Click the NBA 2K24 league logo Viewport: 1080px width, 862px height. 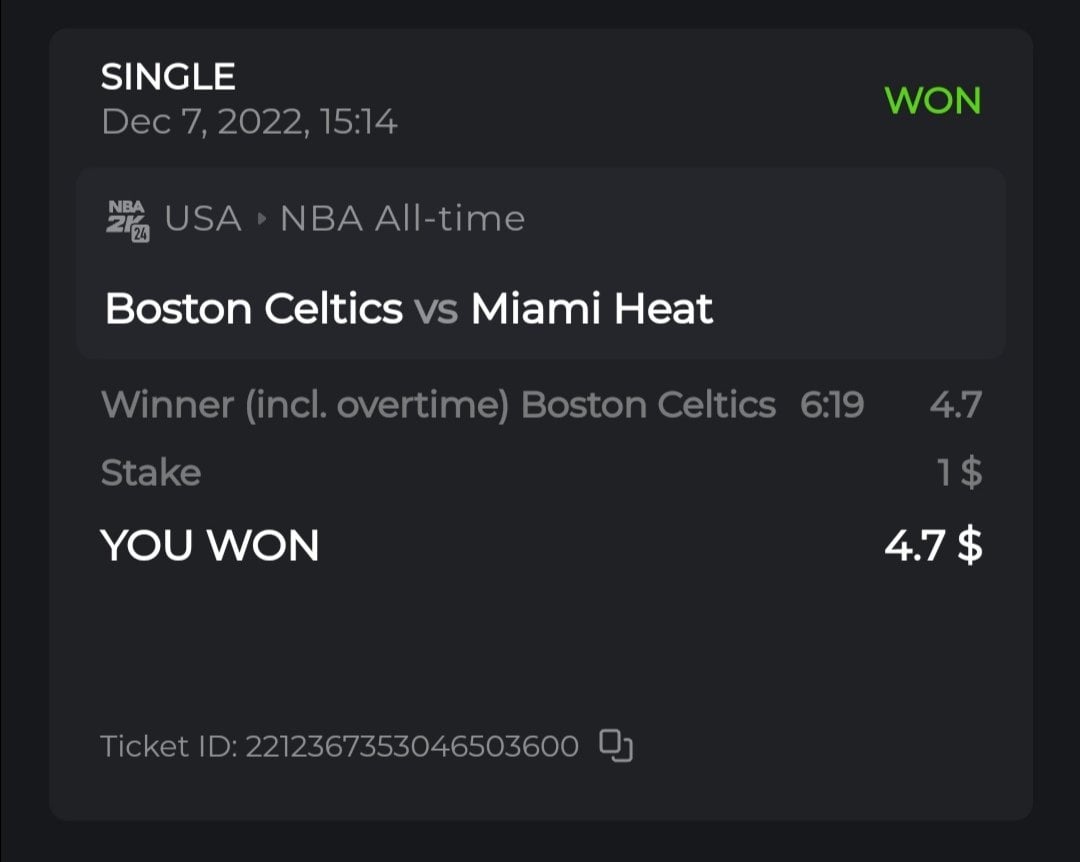tap(127, 220)
